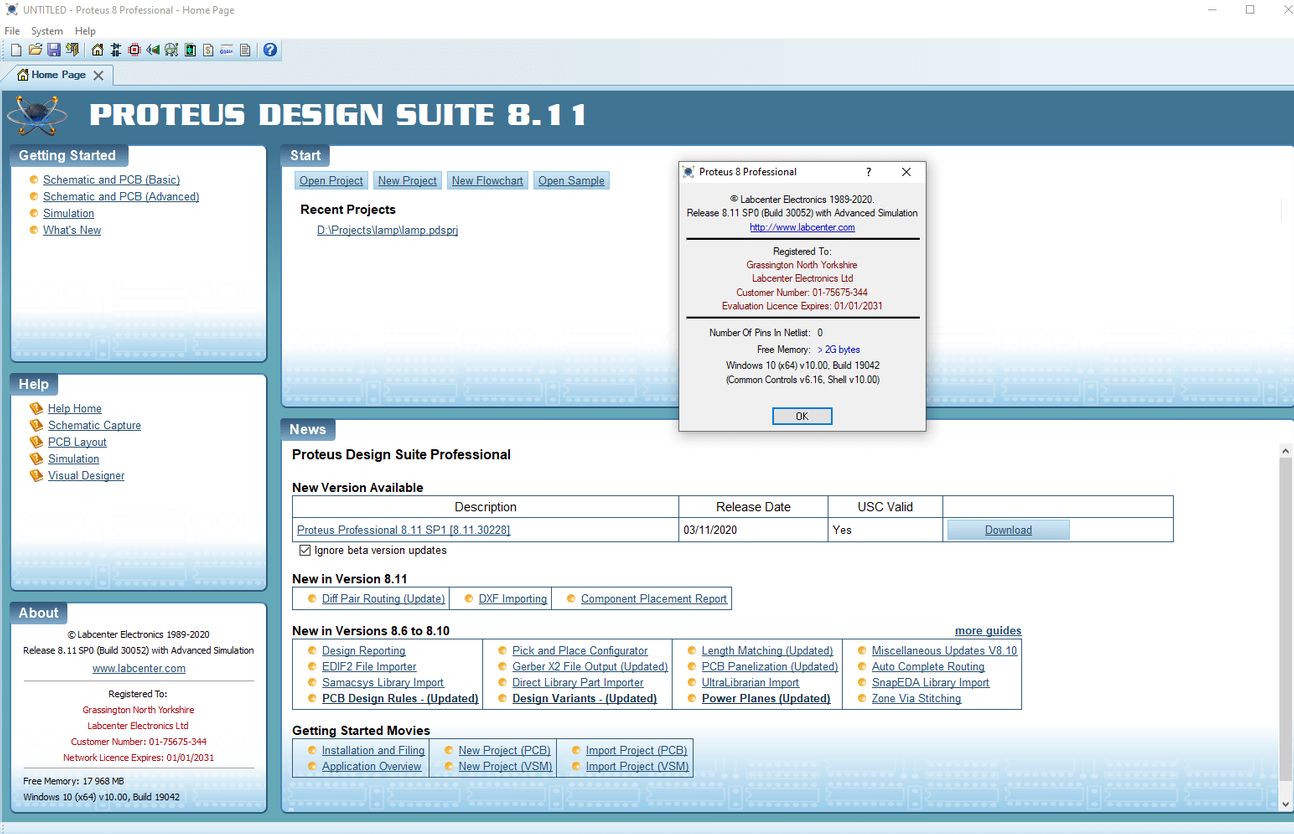Open Power Planes (Updated) guide
Screen dimensions: 1294x834
766,699
